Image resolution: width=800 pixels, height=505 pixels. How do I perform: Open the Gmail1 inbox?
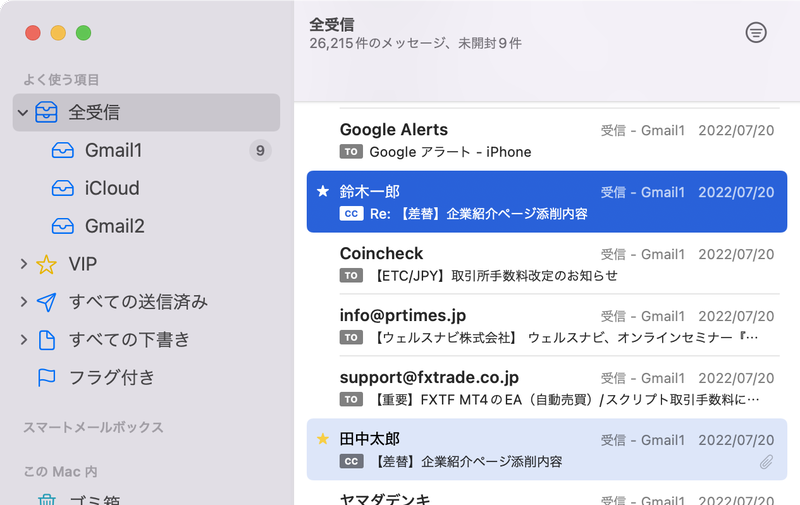[146, 150]
